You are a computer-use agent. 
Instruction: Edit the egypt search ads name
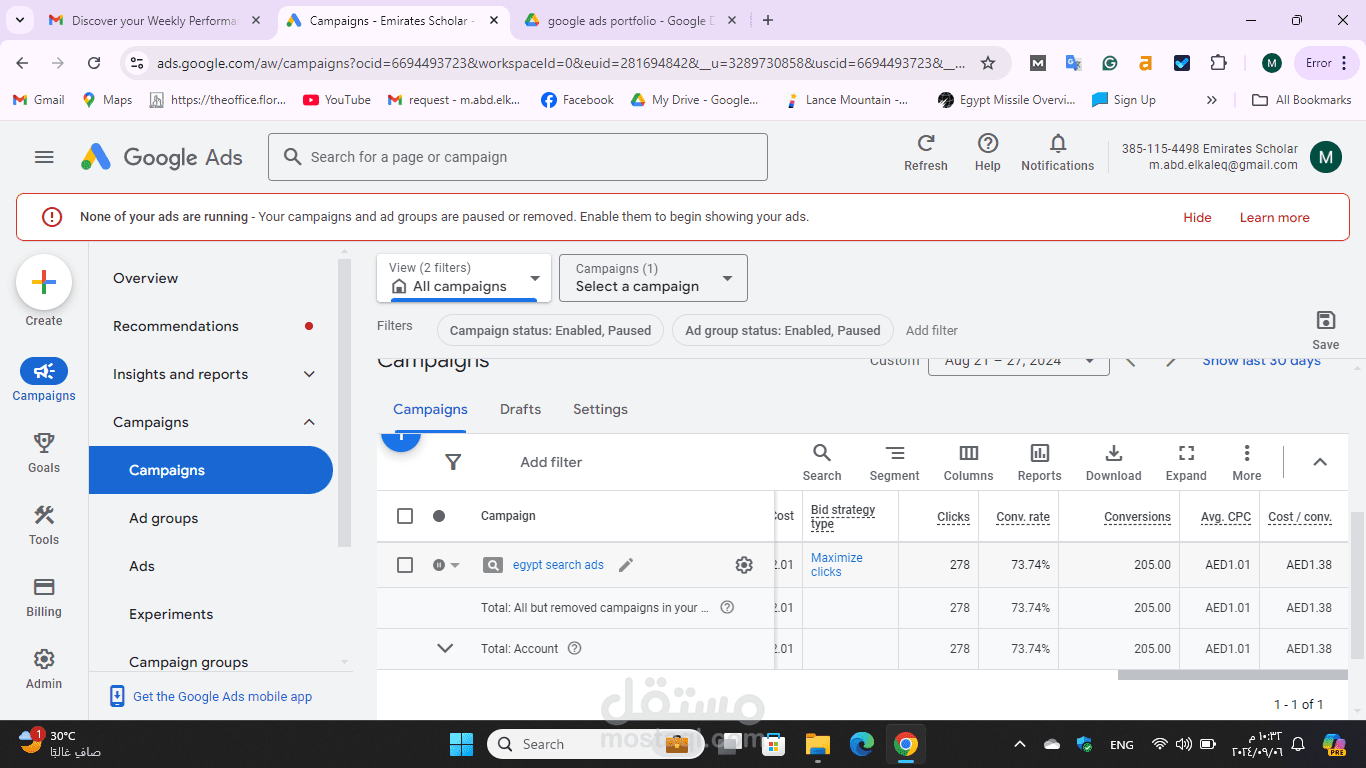pyautogui.click(x=626, y=565)
